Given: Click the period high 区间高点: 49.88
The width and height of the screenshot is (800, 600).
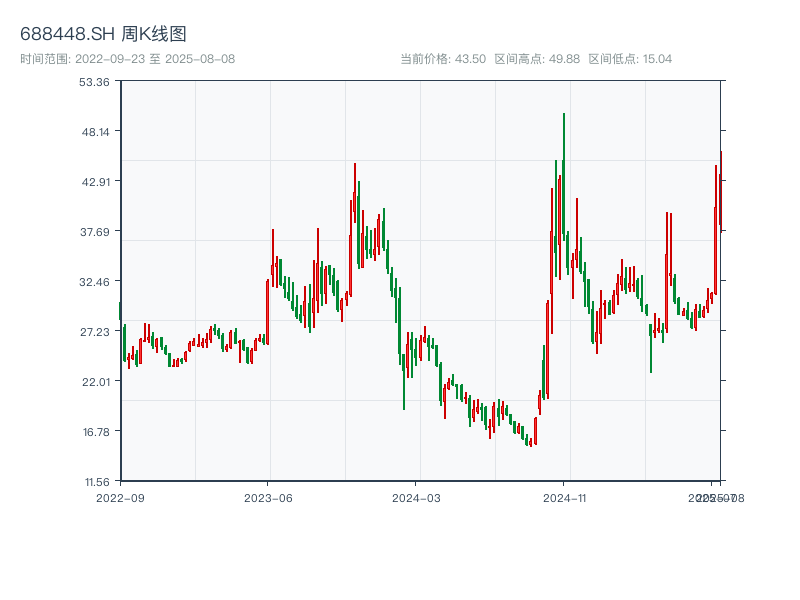Looking at the screenshot, I should [x=537, y=59].
